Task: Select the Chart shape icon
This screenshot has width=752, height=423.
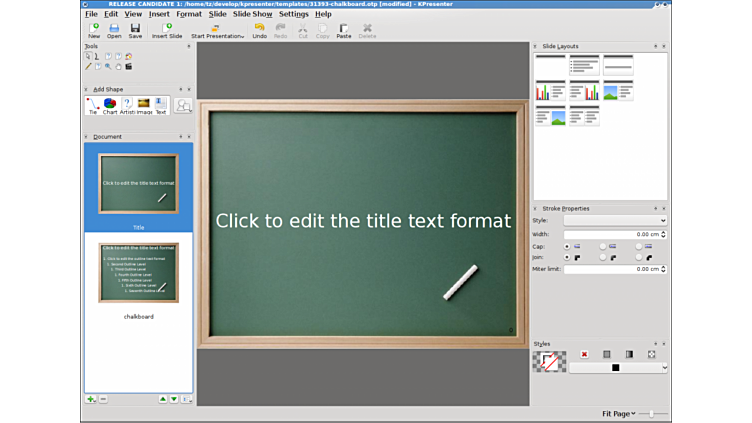Action: [110, 104]
